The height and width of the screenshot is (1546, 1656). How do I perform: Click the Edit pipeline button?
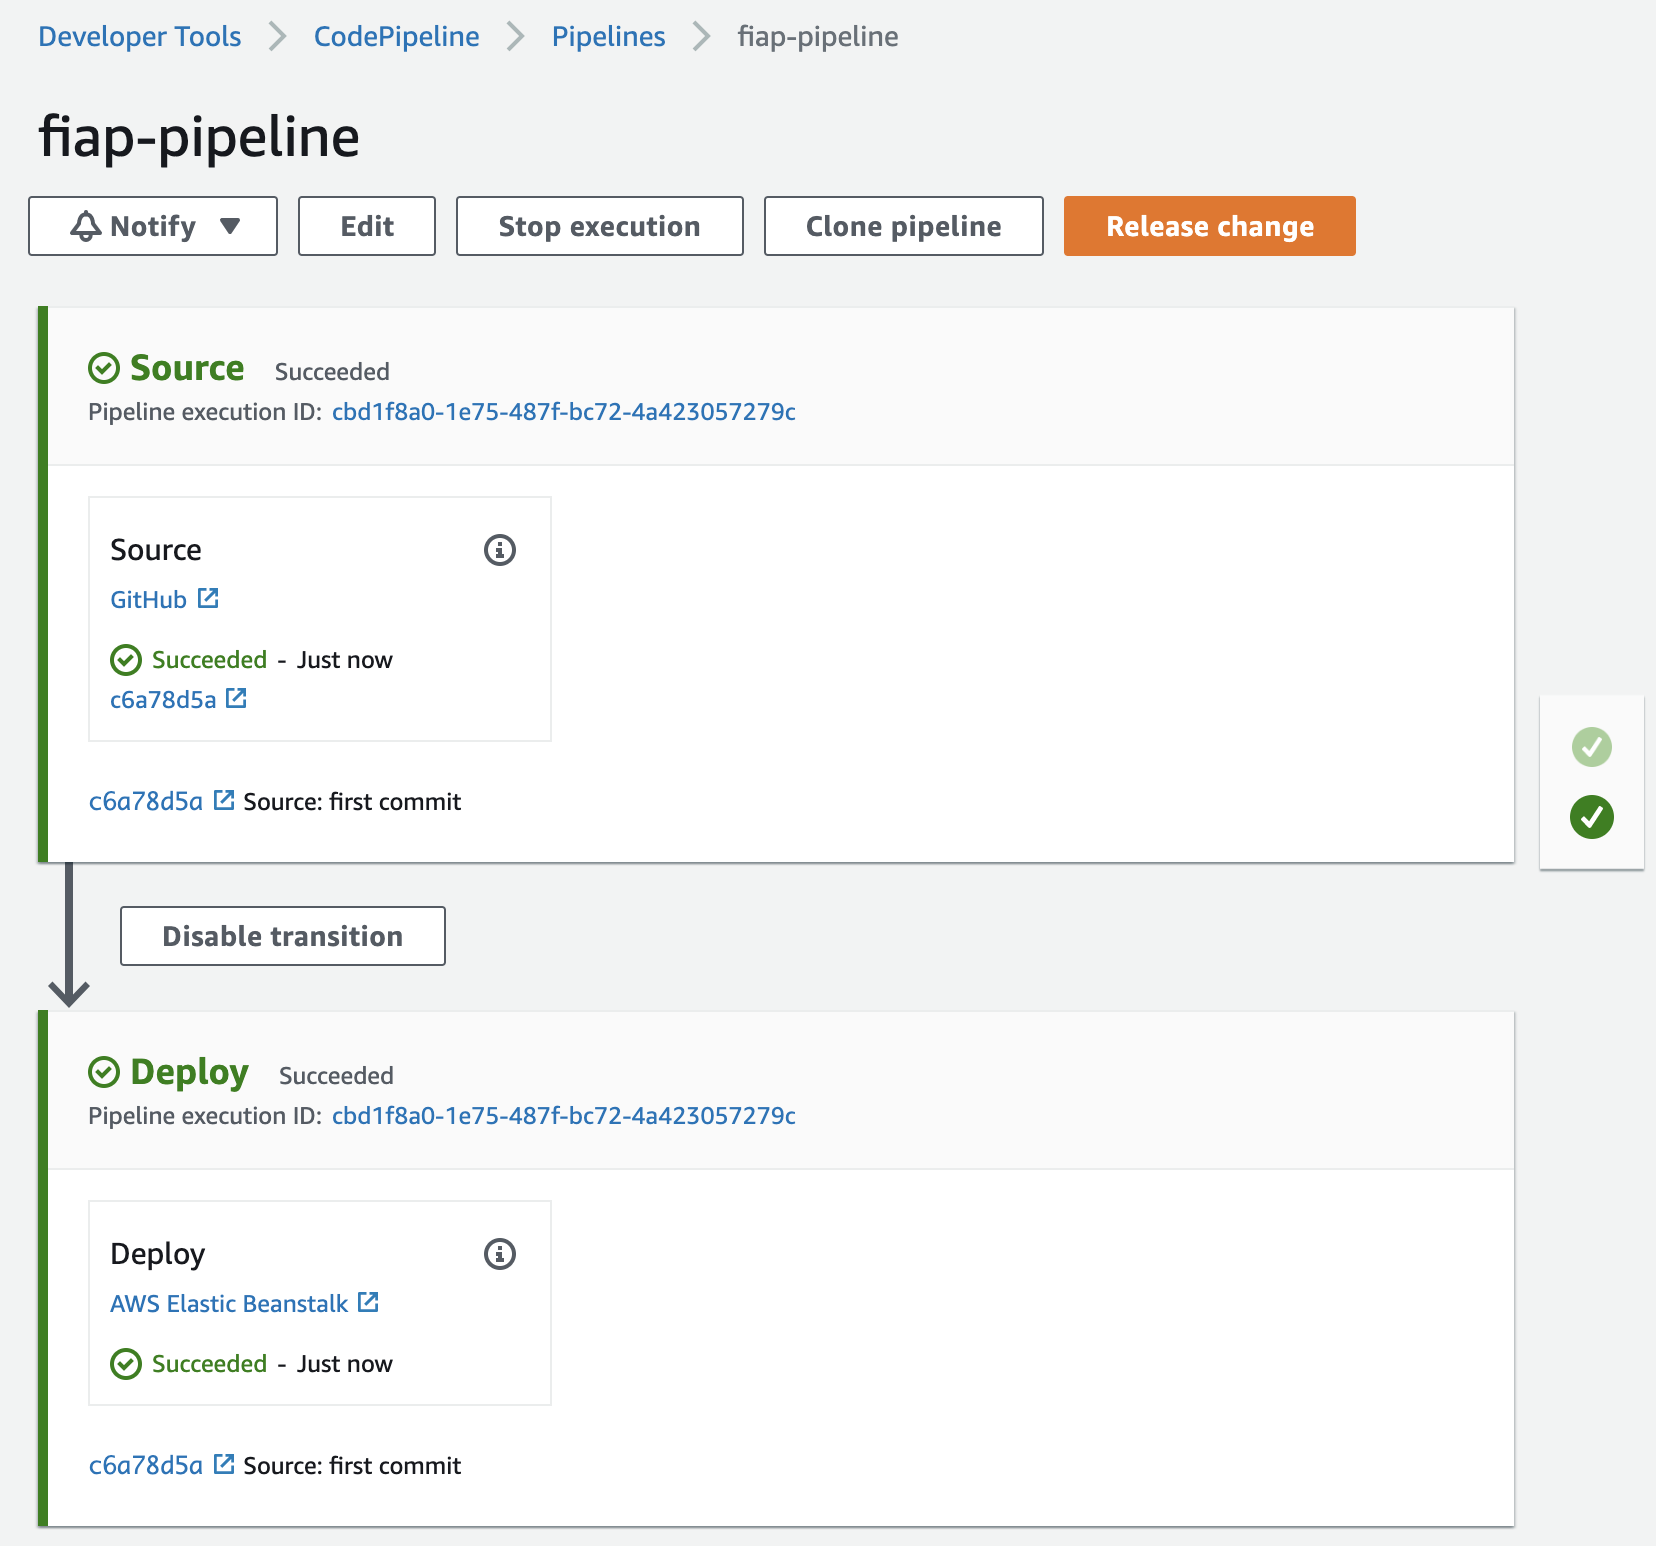367,226
